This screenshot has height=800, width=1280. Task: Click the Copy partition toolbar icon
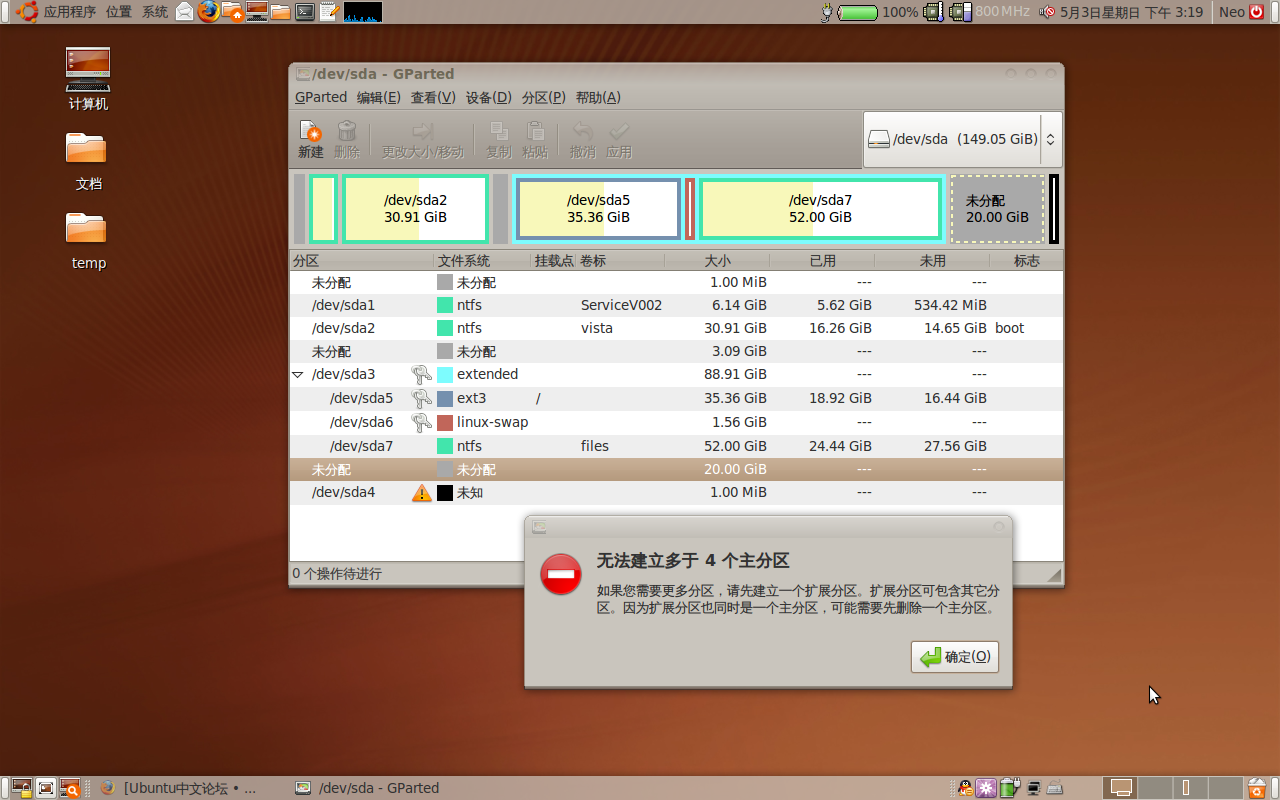499,131
